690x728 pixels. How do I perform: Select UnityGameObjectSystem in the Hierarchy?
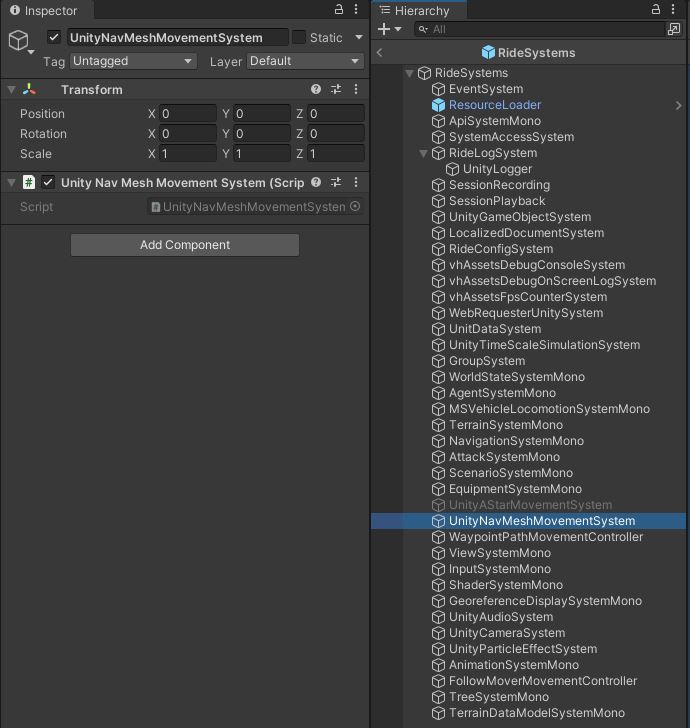coord(520,217)
